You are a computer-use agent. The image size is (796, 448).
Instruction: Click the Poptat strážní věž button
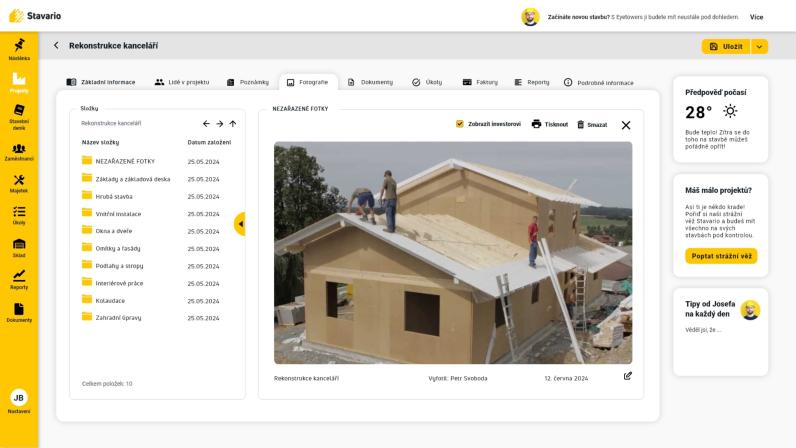[721, 256]
